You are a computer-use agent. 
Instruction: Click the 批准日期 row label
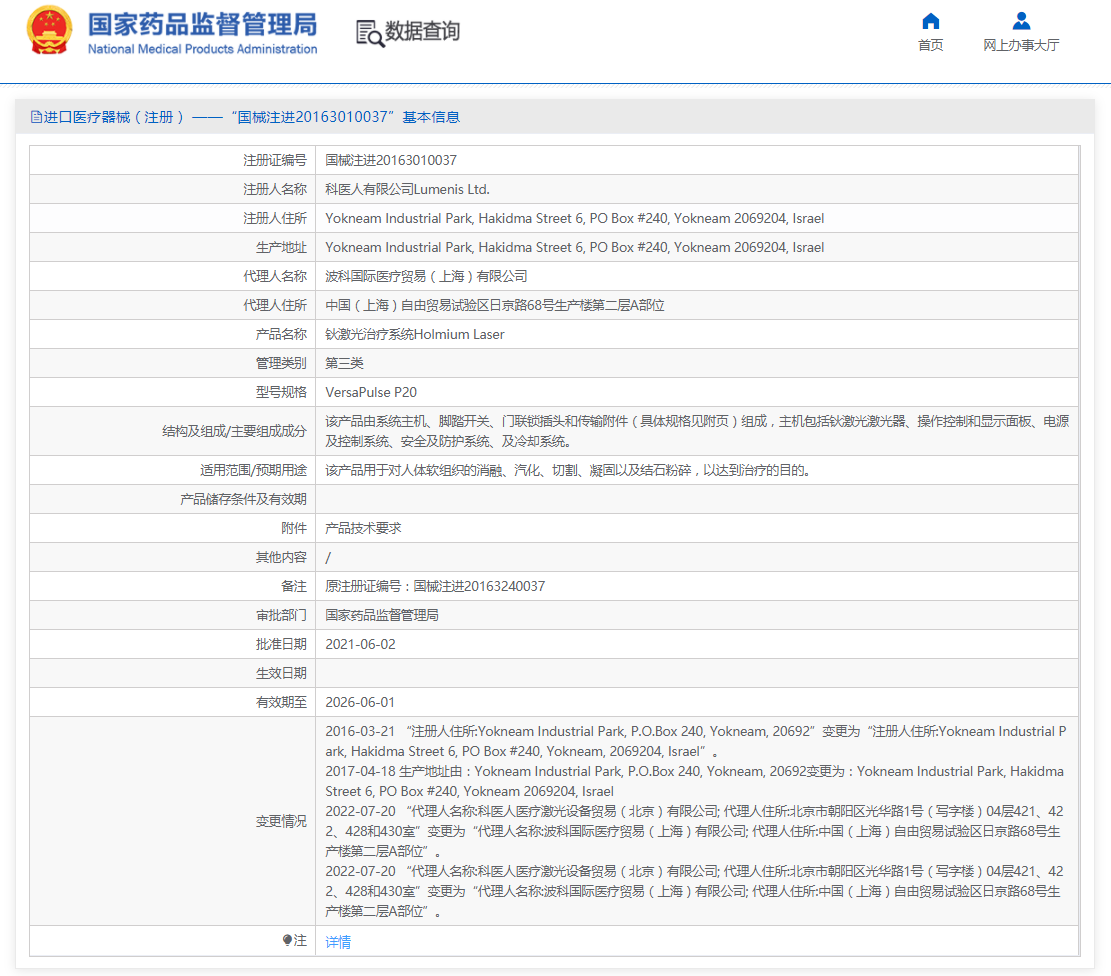[281, 644]
